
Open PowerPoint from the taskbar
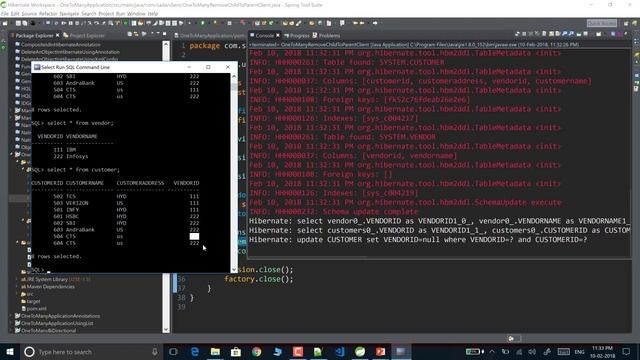[x=380, y=351]
